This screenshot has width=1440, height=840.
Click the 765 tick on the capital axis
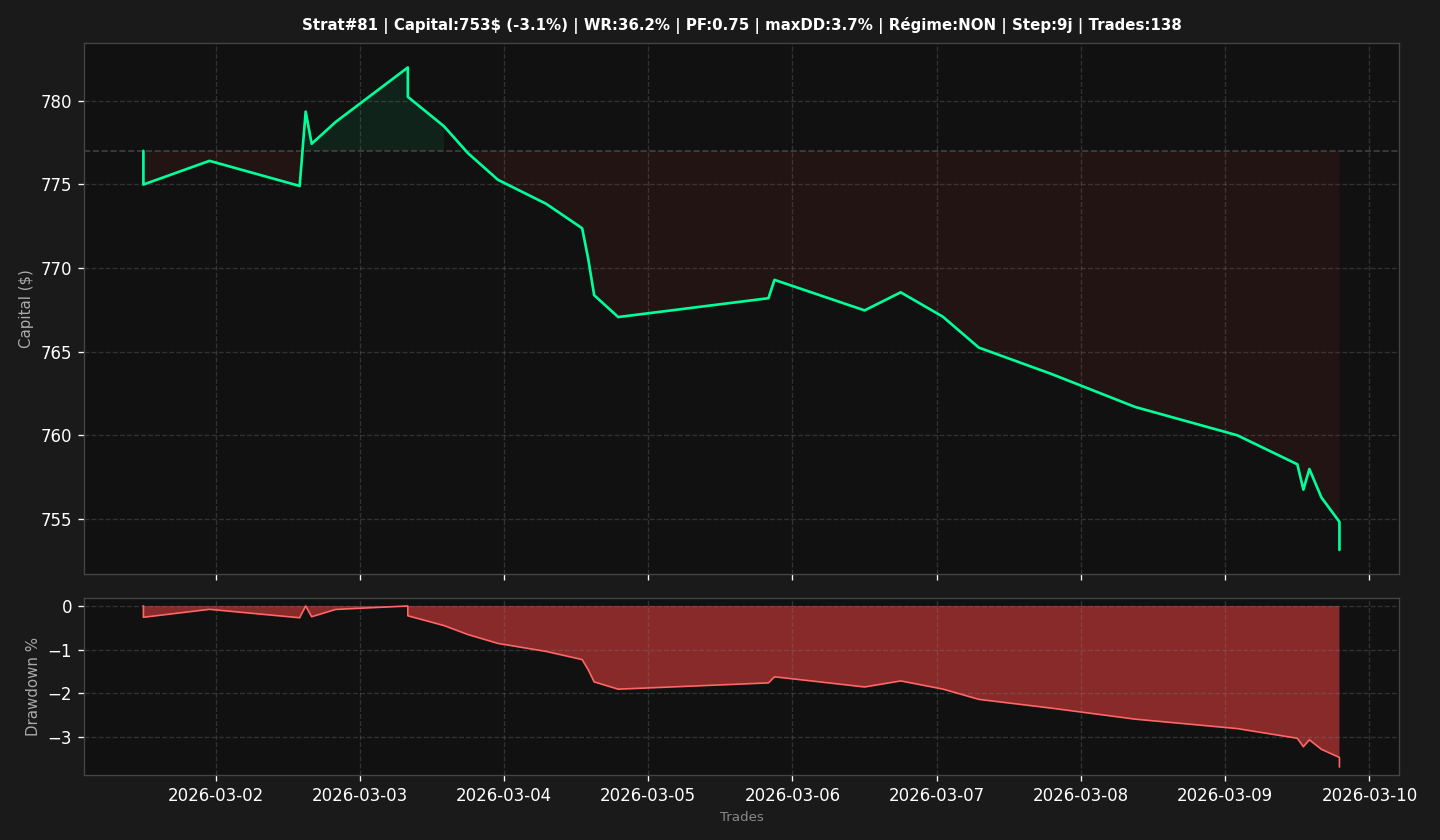point(58,353)
